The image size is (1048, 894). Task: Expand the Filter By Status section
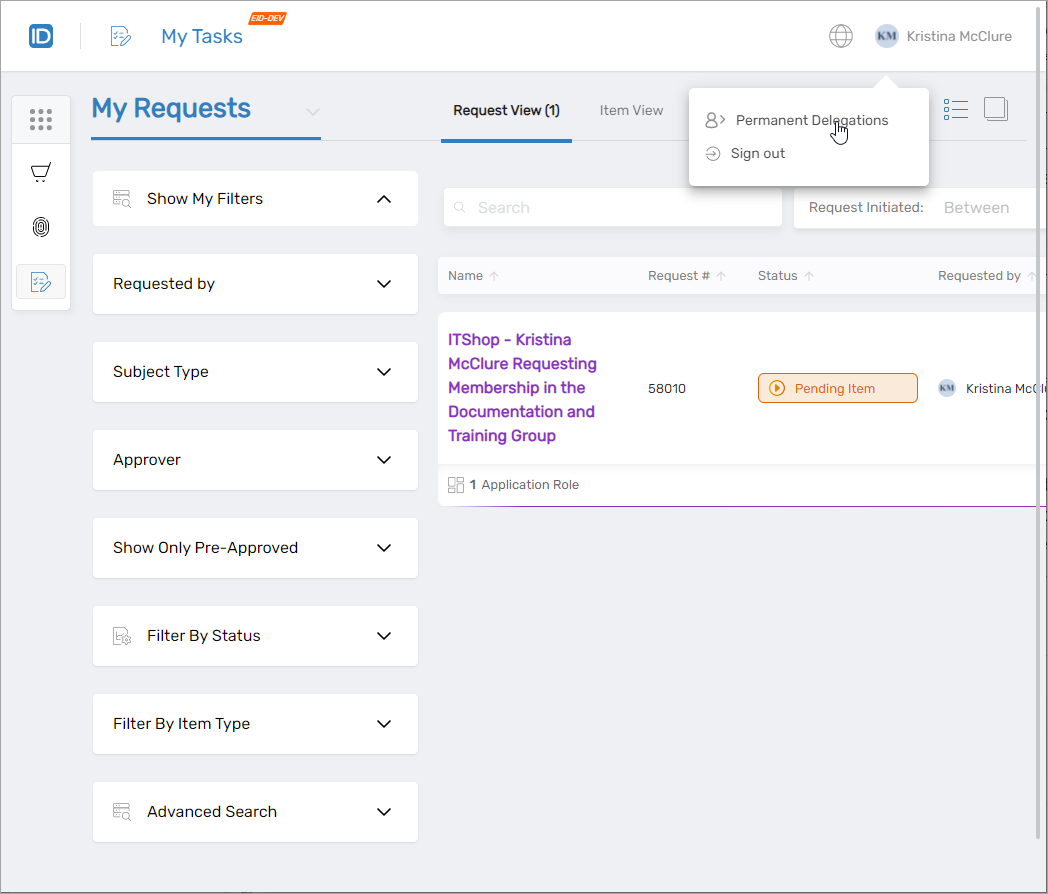click(x=384, y=636)
